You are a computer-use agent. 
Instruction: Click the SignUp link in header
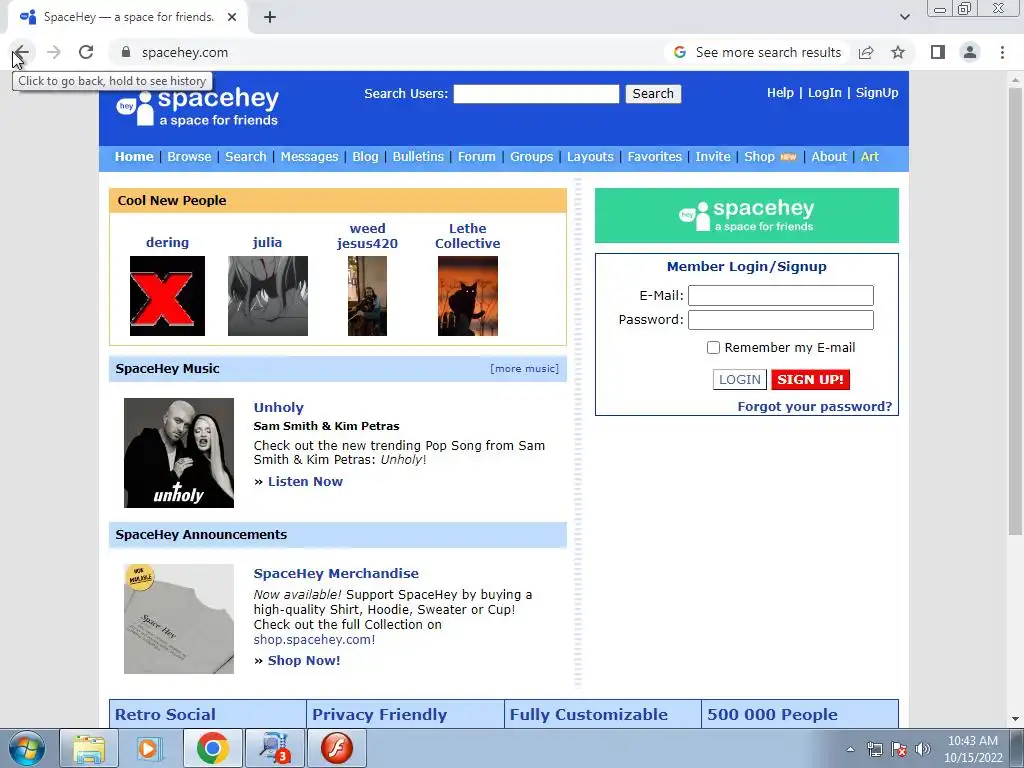click(877, 93)
